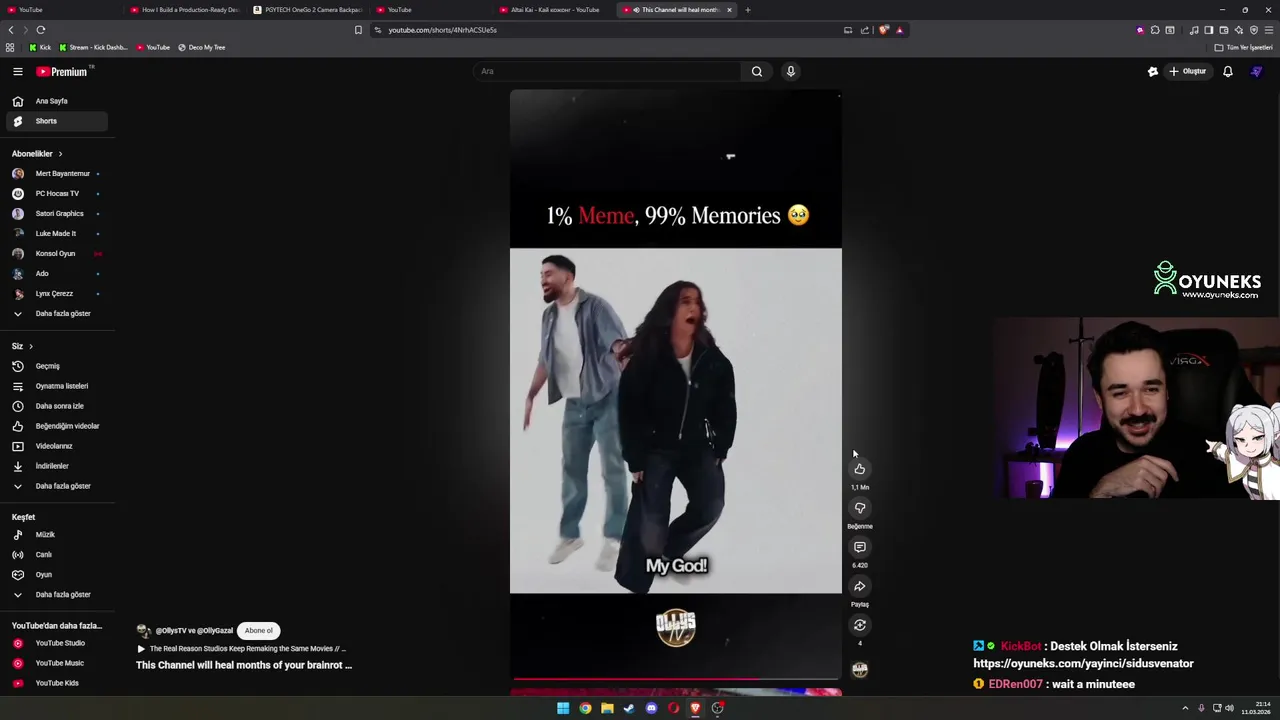Pause the playing short video
Viewport: 1280px width, 720px height.
pyautogui.click(x=675, y=385)
